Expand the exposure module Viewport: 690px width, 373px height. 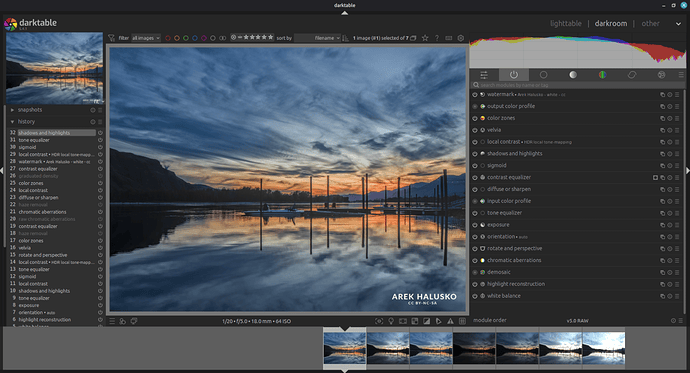[x=498, y=225]
